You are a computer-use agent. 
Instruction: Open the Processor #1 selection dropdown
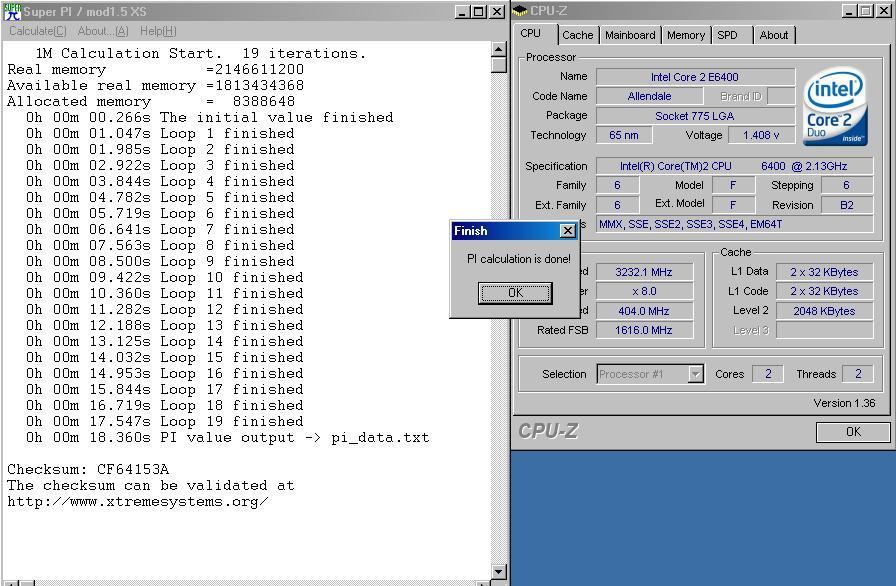[x=695, y=374]
